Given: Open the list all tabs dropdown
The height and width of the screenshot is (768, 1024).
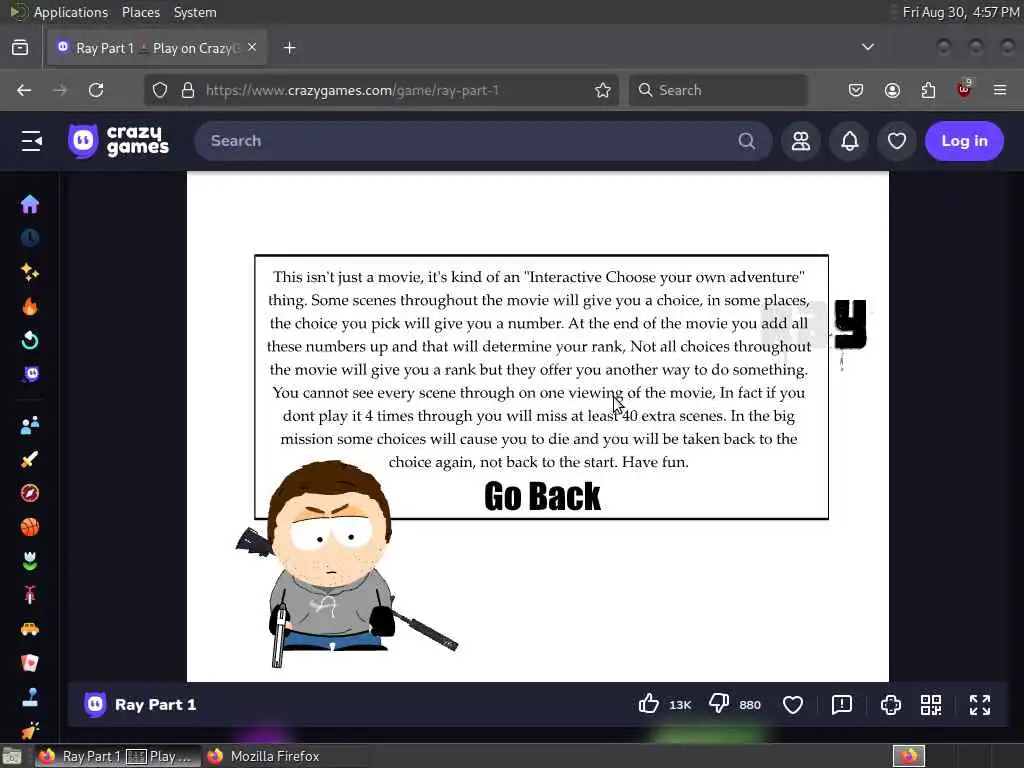Looking at the screenshot, I should click(x=867, y=47).
